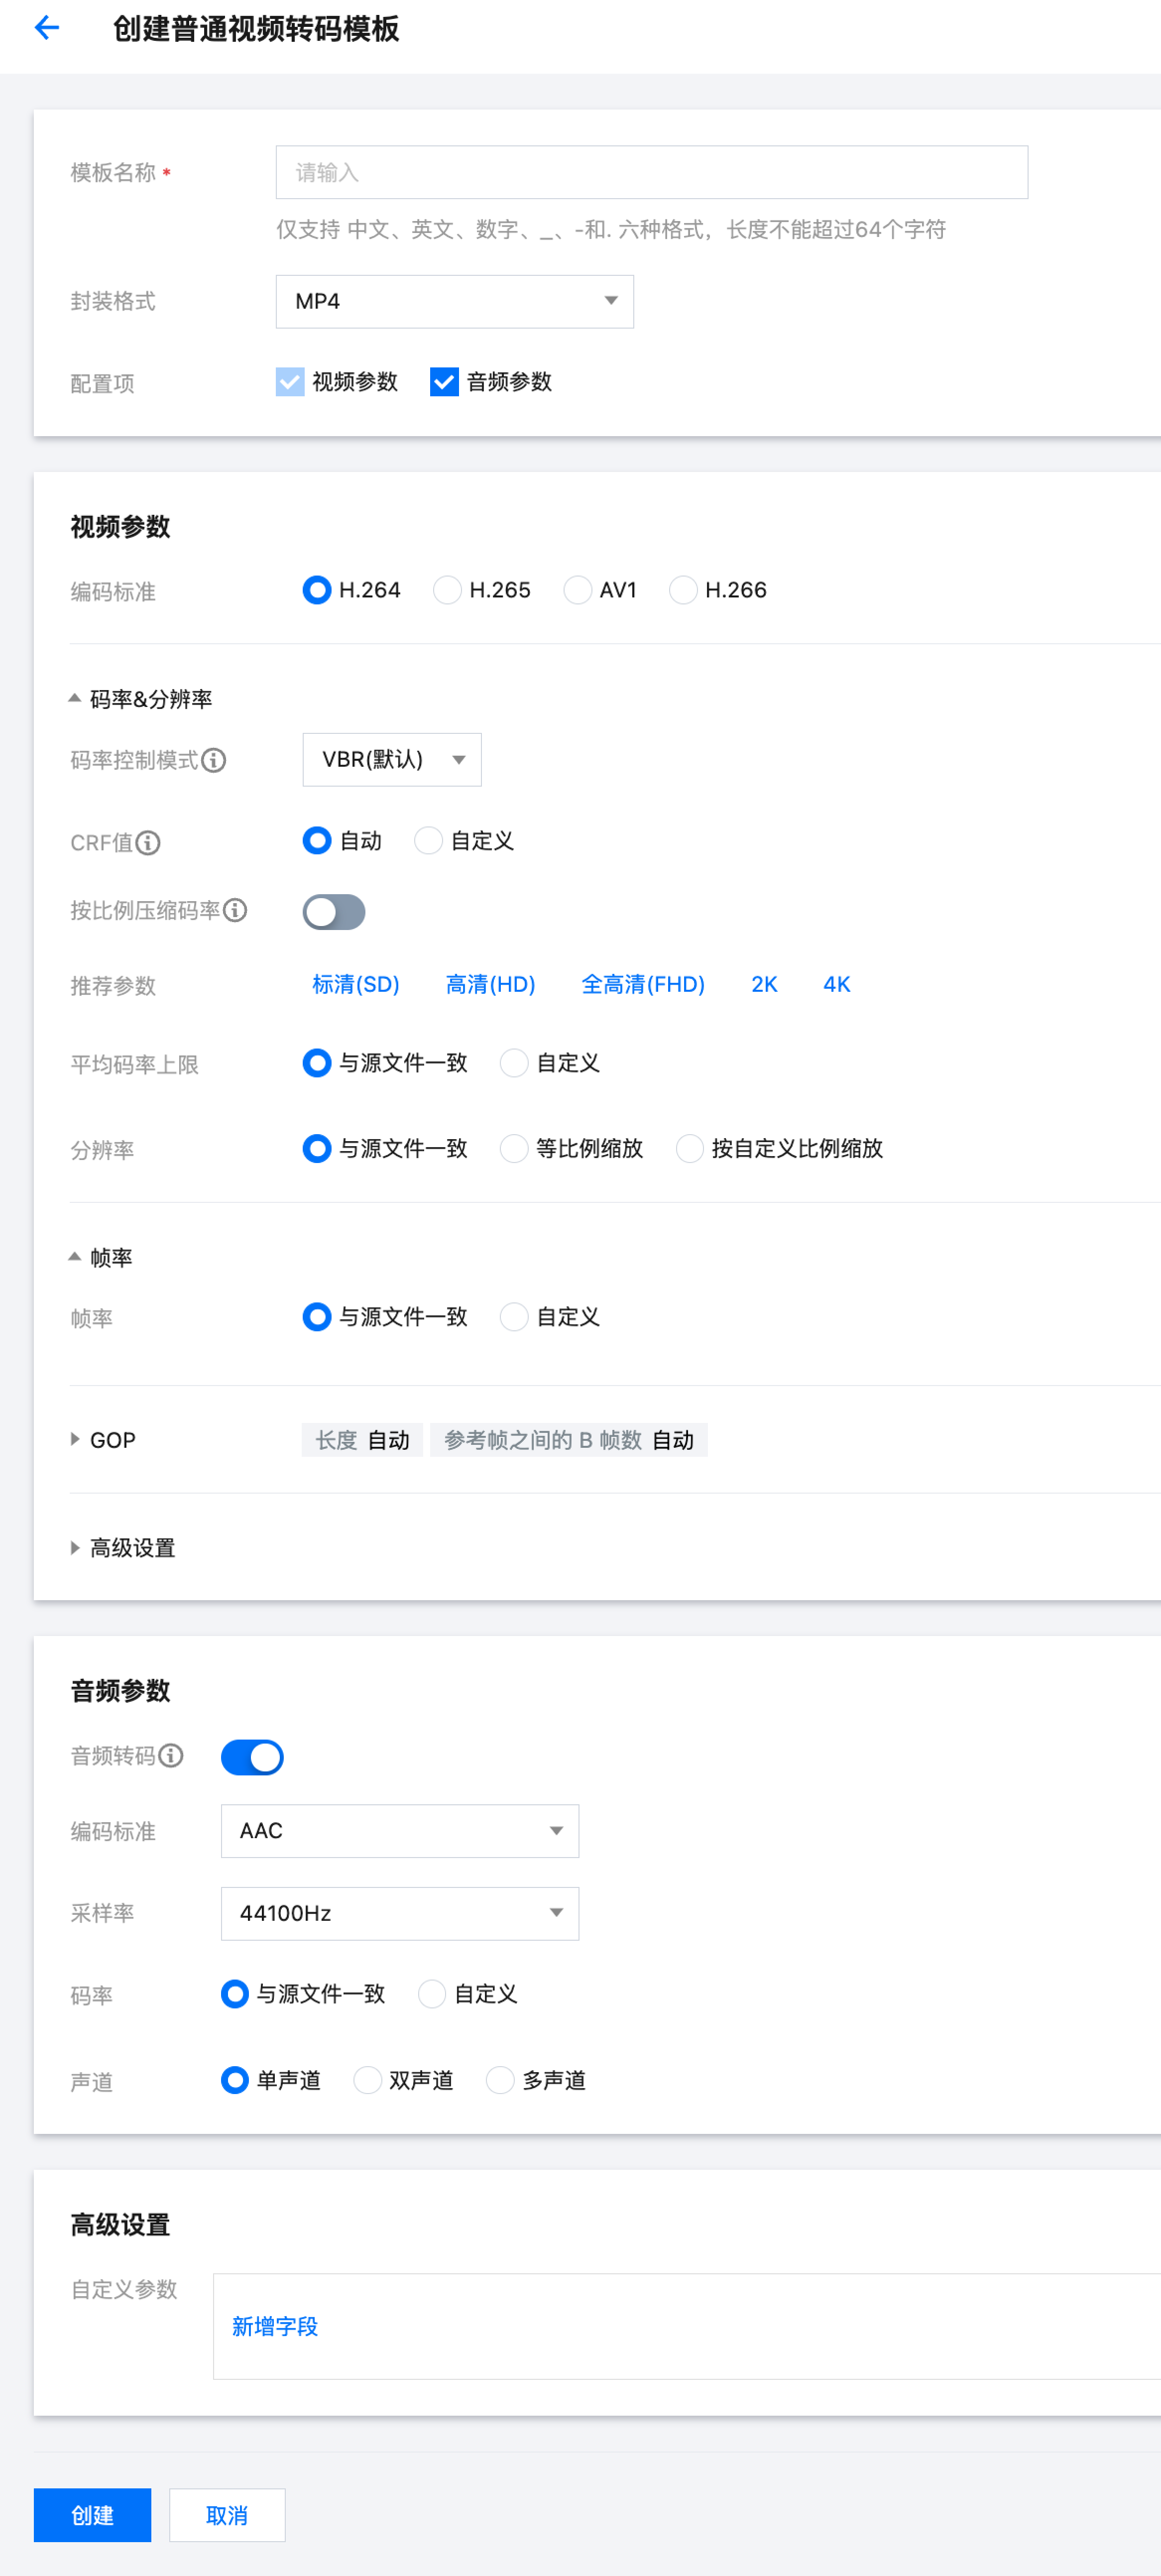Open the 44100Hz sample rate dropdown
The height and width of the screenshot is (2576, 1161).
point(399,1913)
